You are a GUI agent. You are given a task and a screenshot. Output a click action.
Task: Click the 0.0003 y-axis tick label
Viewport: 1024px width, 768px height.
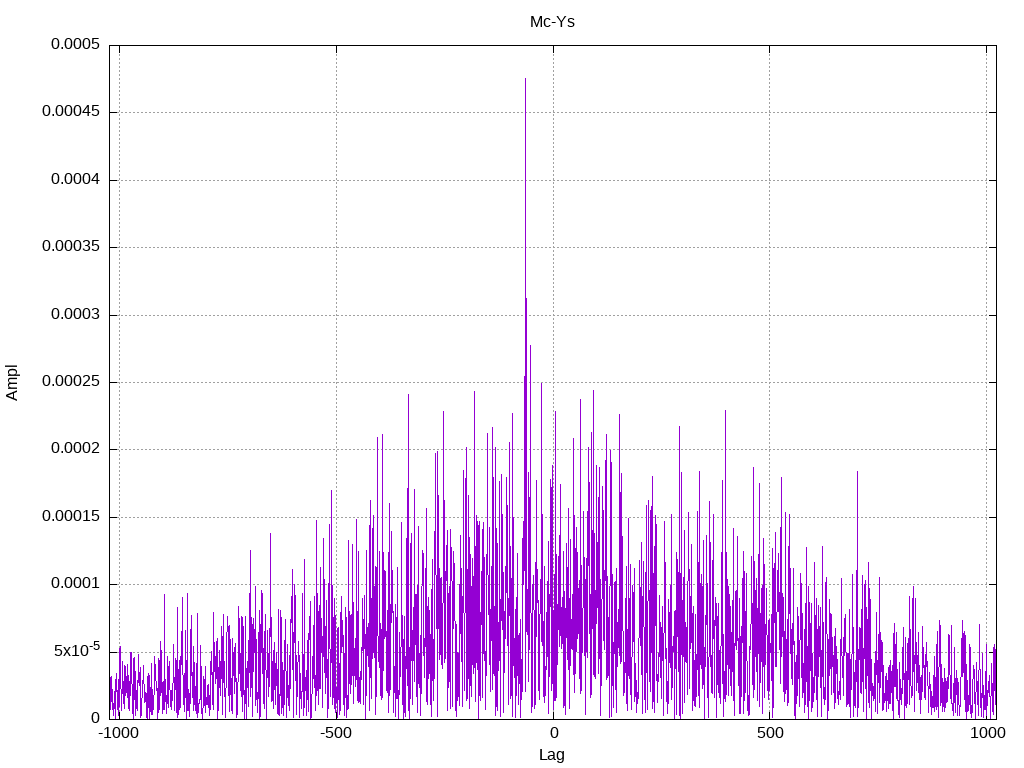pyautogui.click(x=76, y=314)
